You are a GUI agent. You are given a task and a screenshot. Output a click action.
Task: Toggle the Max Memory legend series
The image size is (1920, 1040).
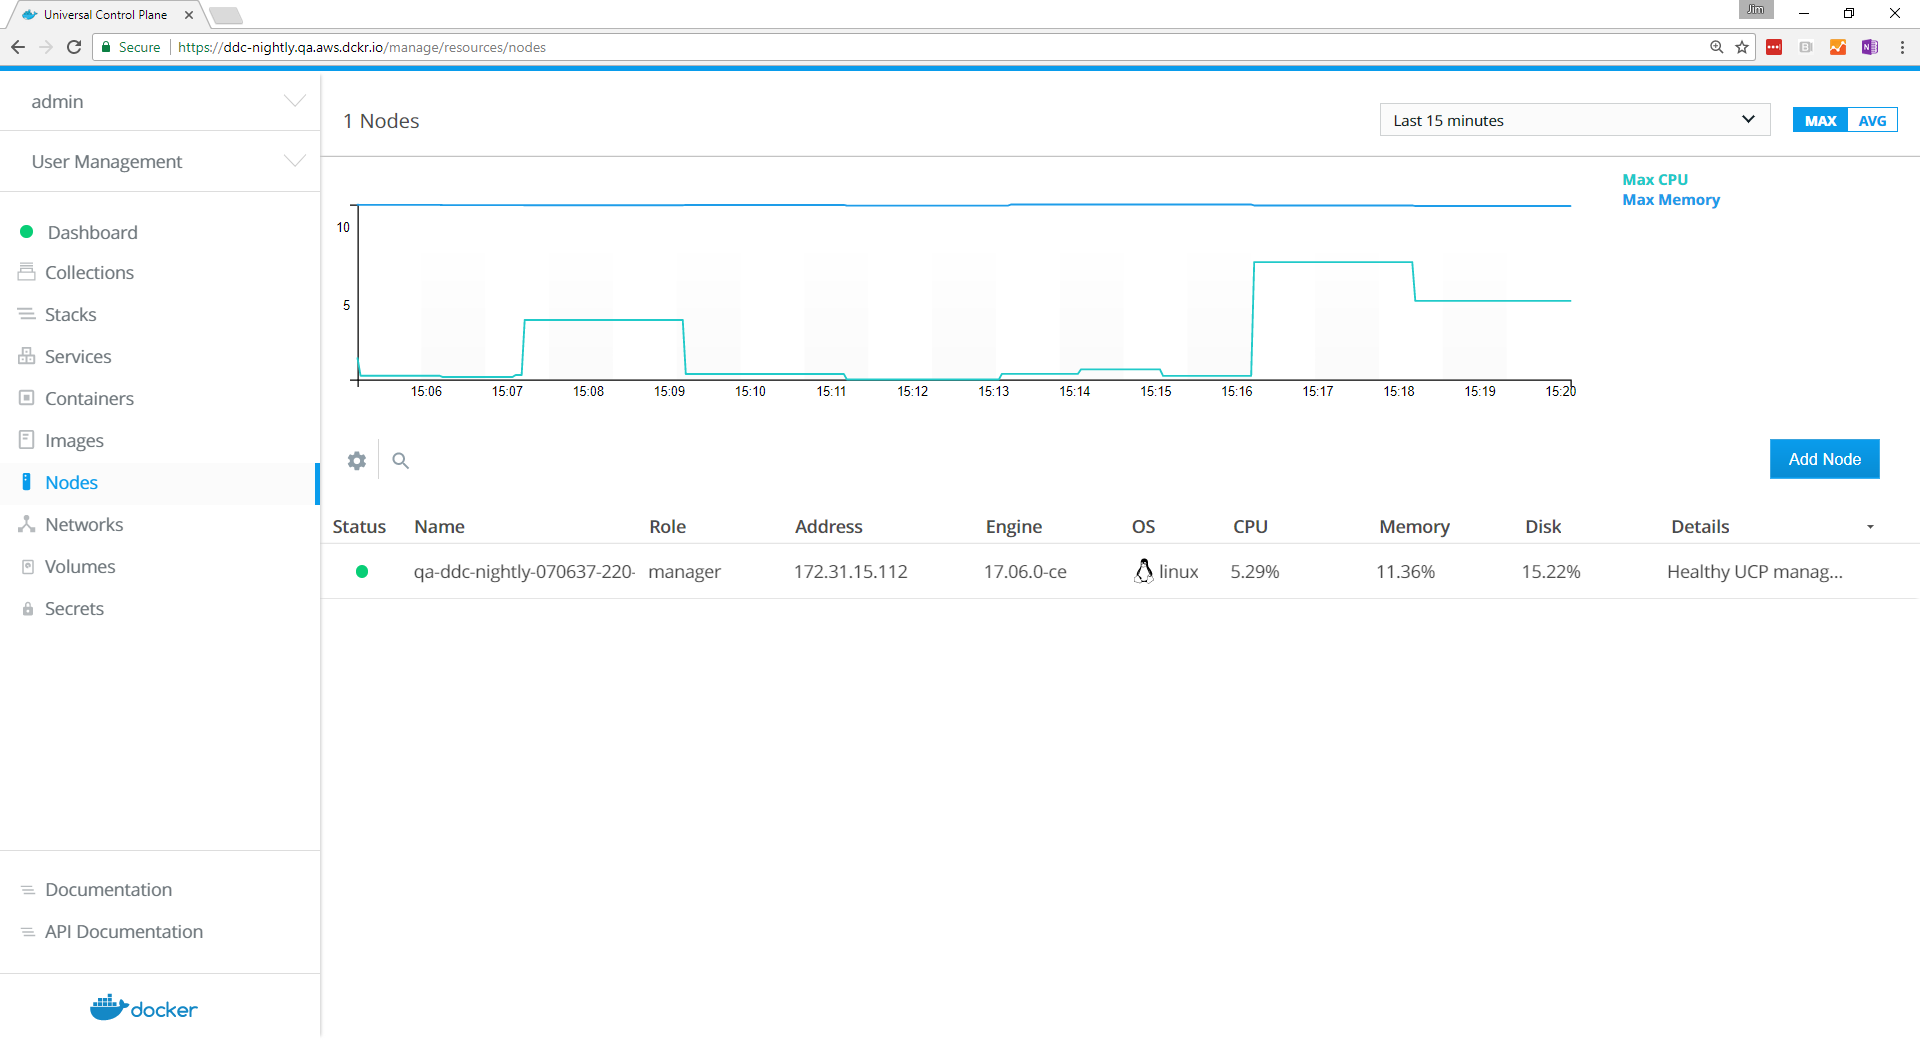pyautogui.click(x=1671, y=200)
